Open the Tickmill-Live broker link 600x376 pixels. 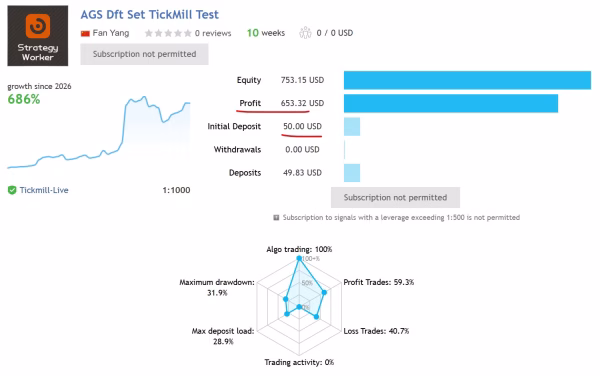pos(44,190)
